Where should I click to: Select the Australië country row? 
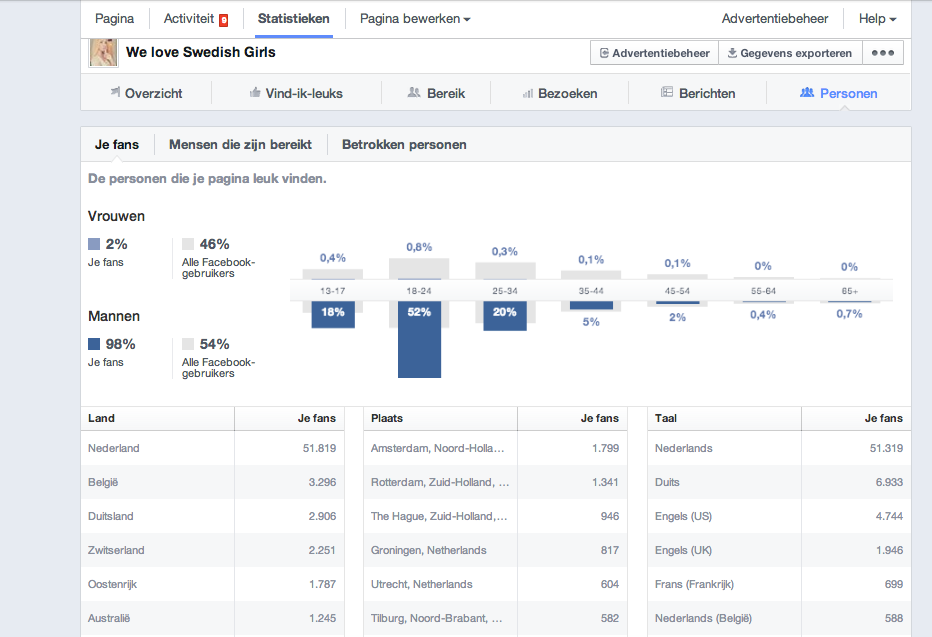[212, 618]
